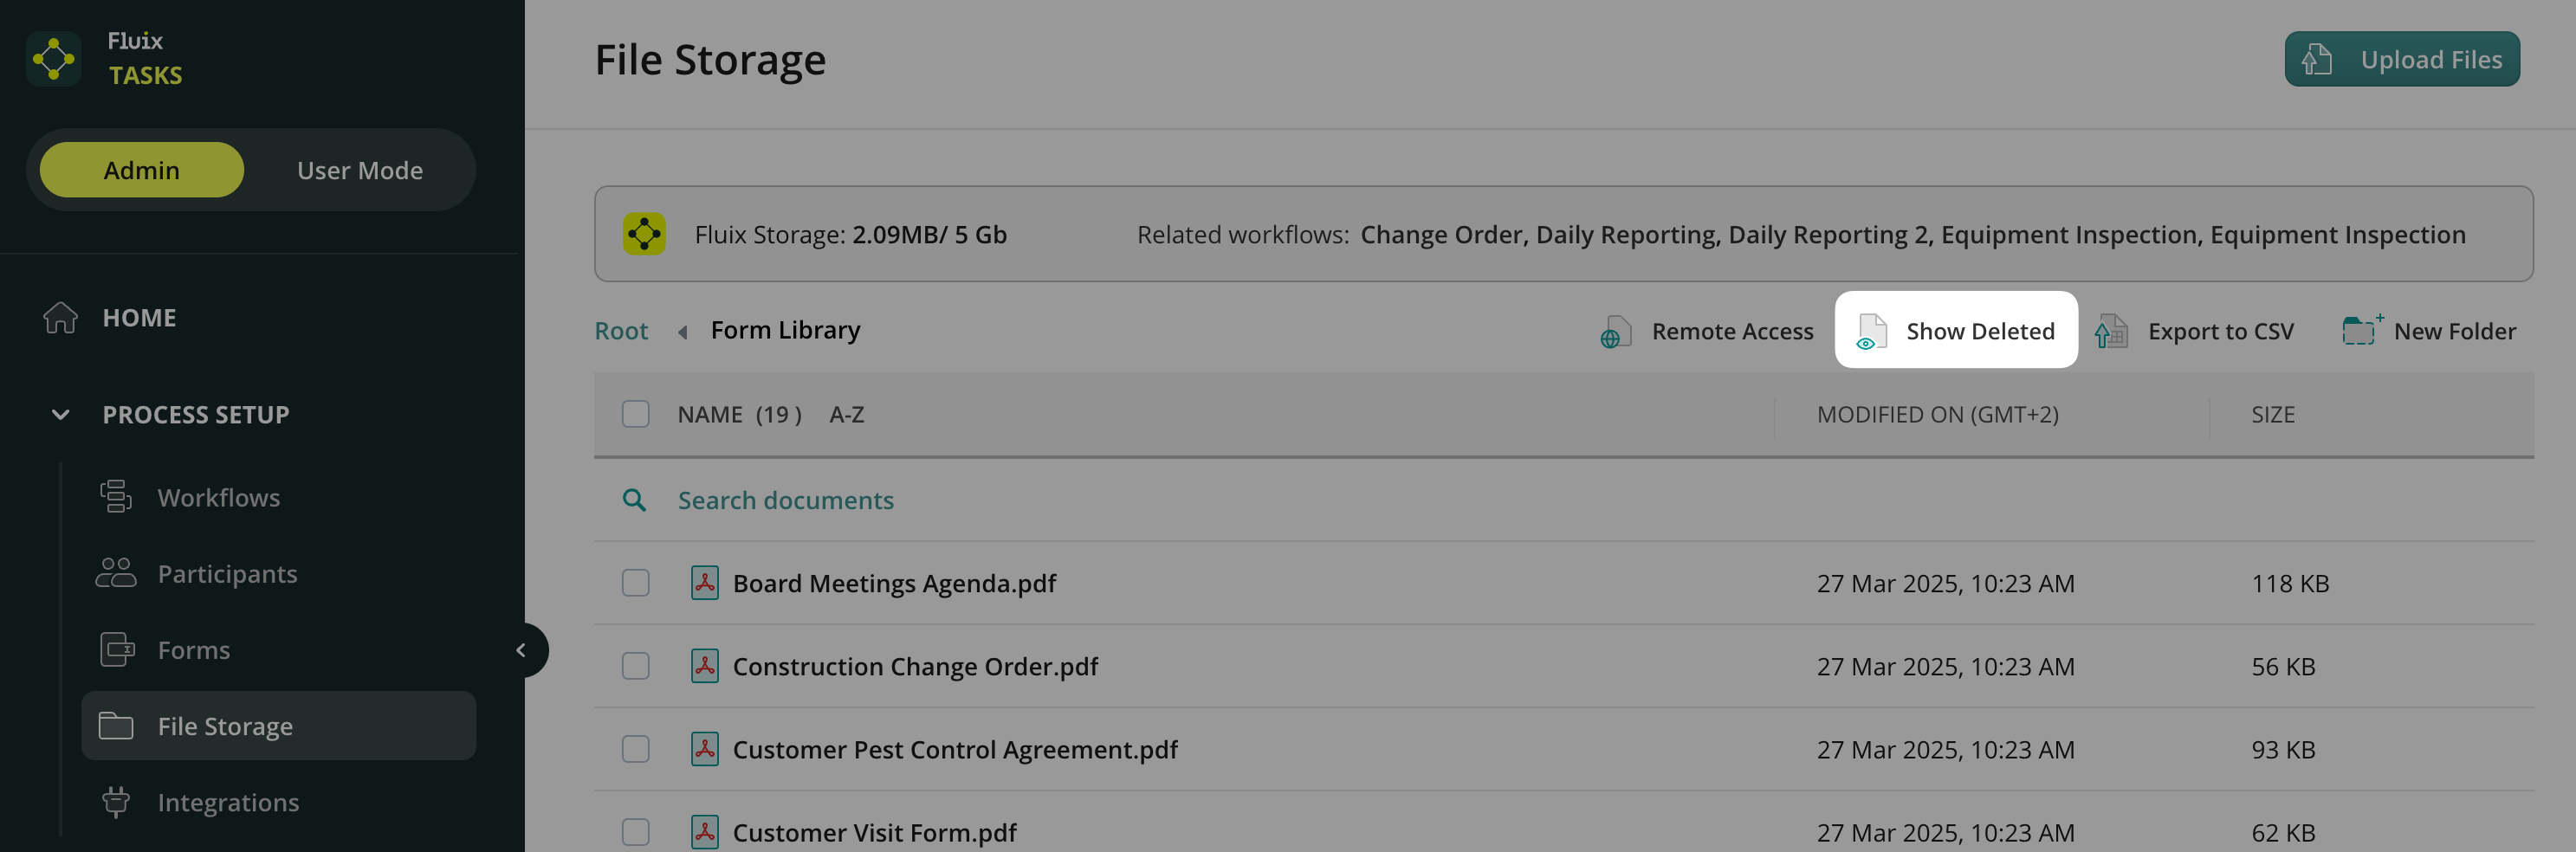Click the Export to CSV icon
This screenshot has width=2576, height=852.
(x=2111, y=332)
